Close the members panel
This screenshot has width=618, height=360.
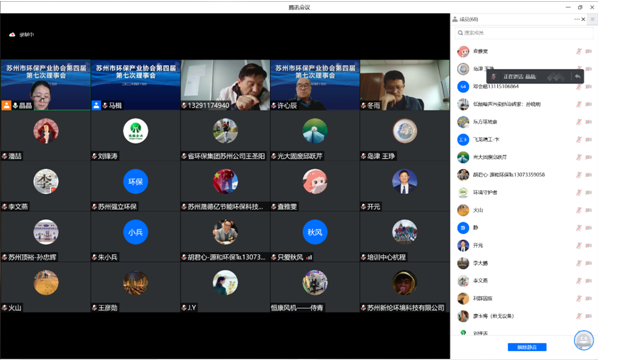(x=583, y=19)
